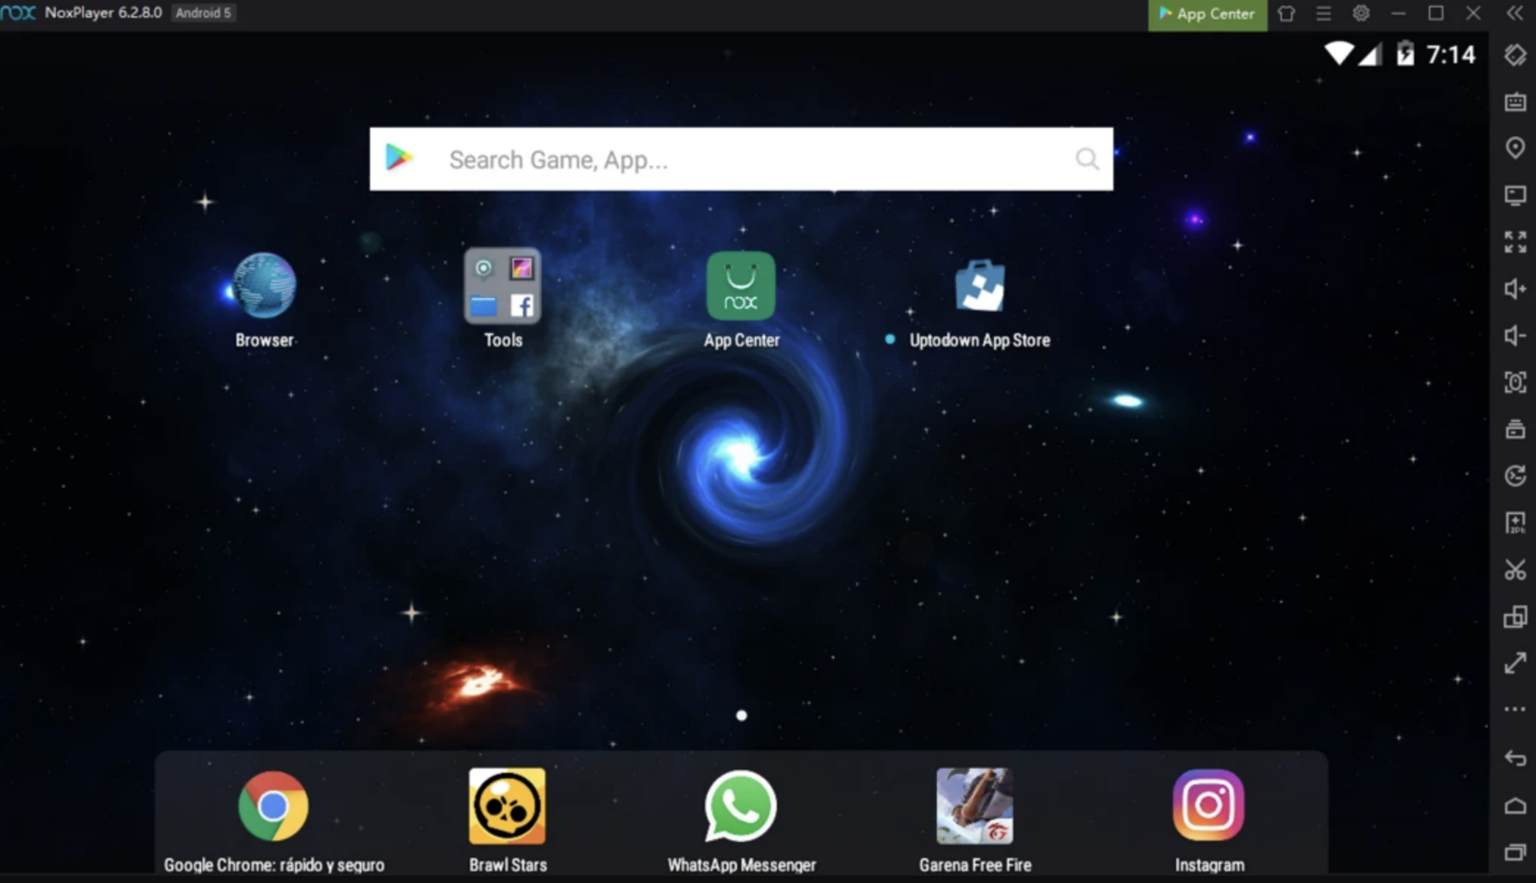
Task: Take a screenshot with the sidebar camera icon
Action: tap(1514, 382)
